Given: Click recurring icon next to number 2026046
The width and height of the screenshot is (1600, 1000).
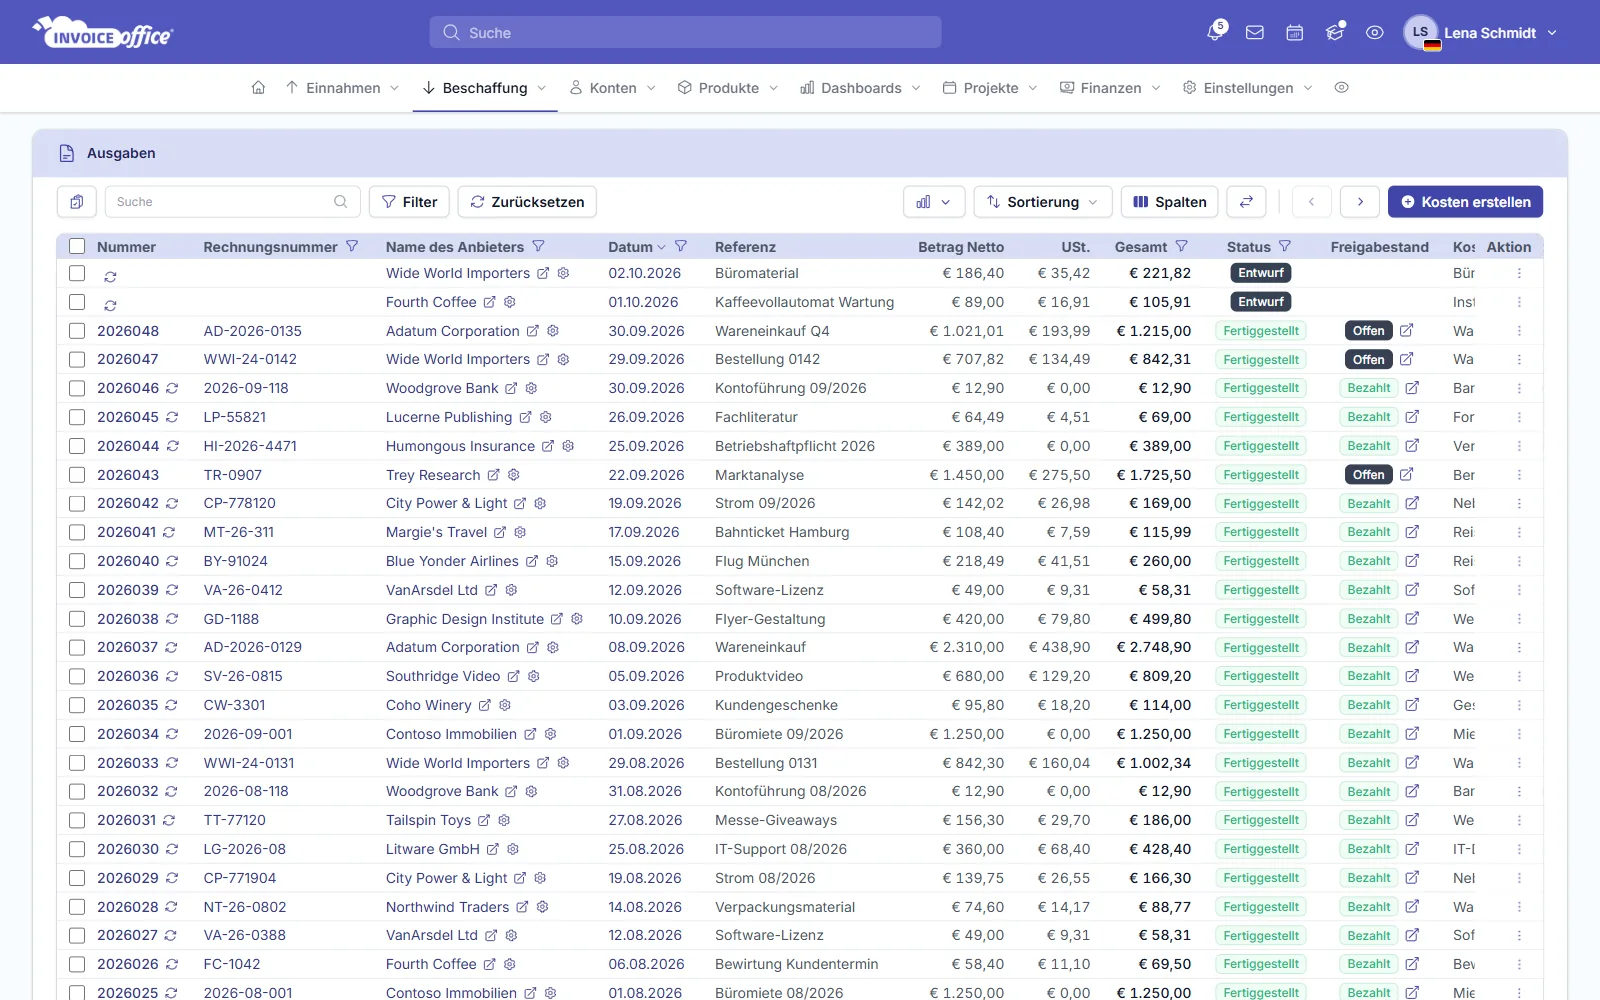Looking at the screenshot, I should tap(172, 388).
